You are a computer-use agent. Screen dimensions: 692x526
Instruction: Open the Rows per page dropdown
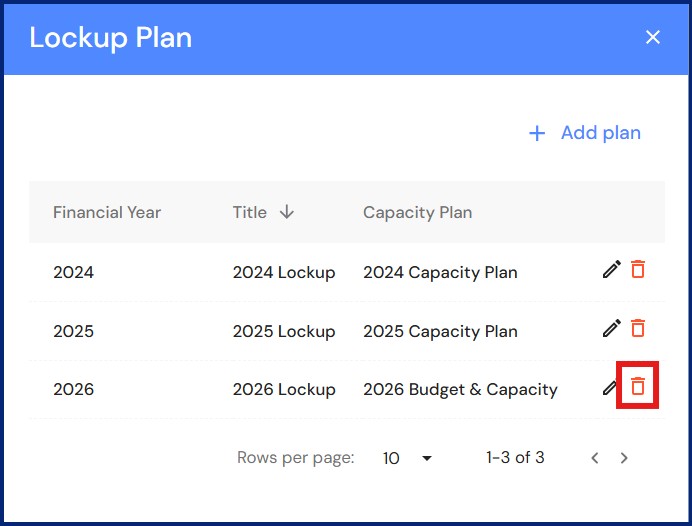pos(408,458)
